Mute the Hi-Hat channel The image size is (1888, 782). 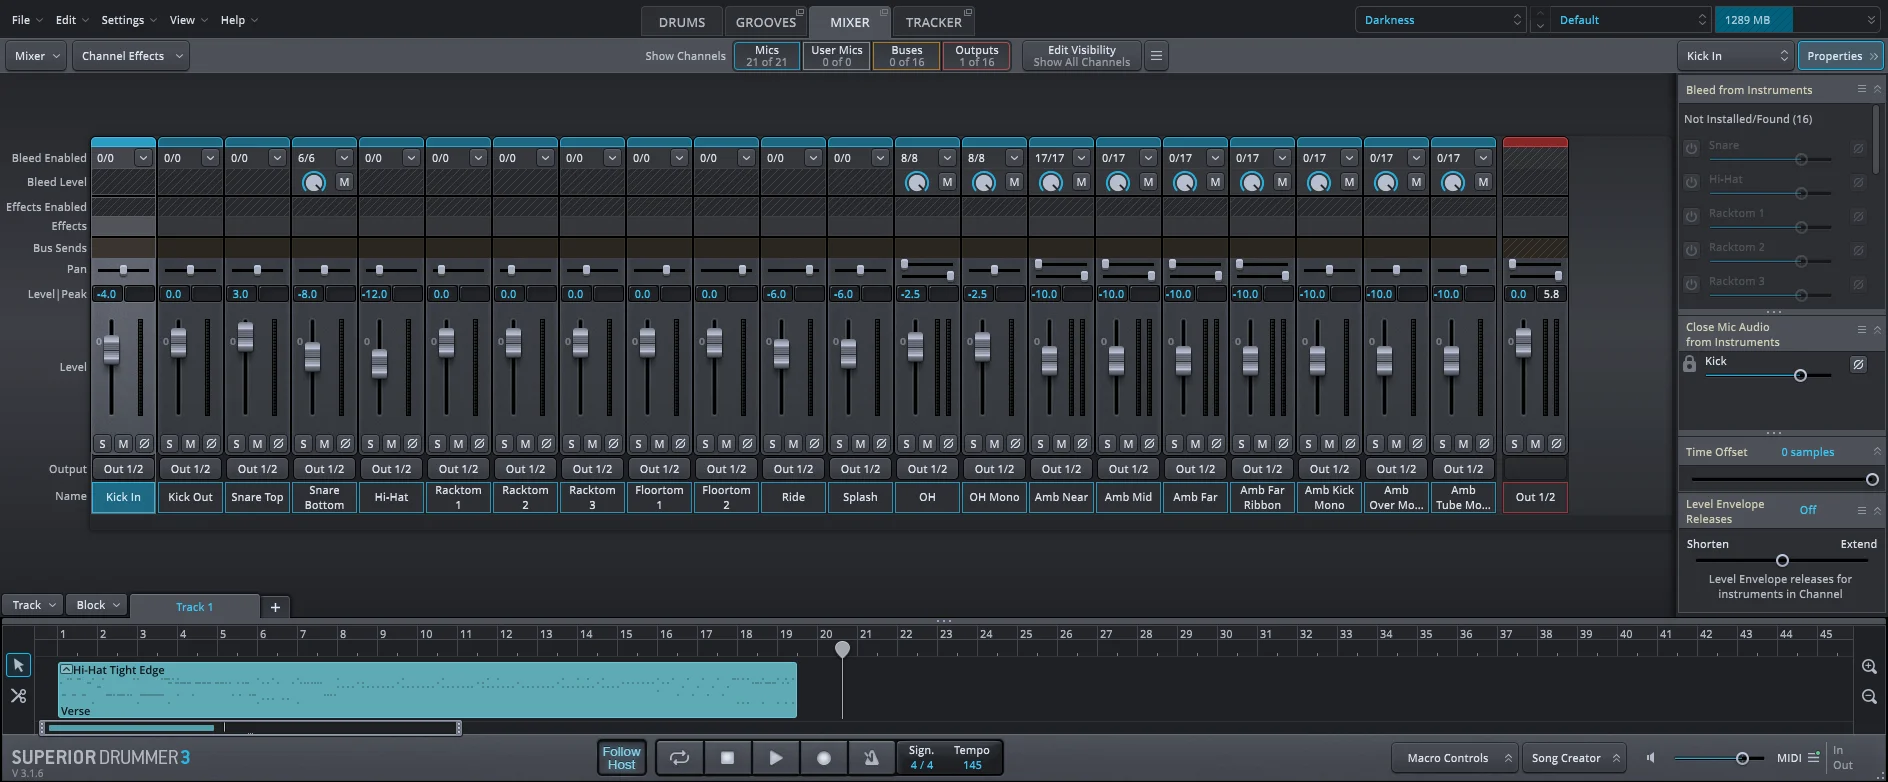pos(391,443)
